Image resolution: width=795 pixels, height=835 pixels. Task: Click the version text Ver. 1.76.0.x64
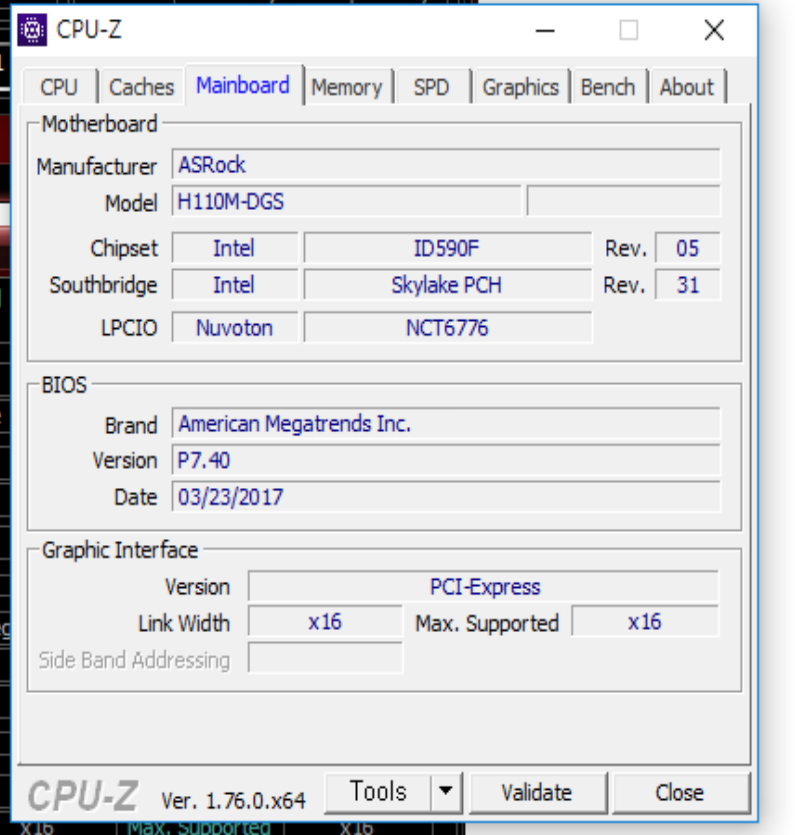[x=233, y=800]
